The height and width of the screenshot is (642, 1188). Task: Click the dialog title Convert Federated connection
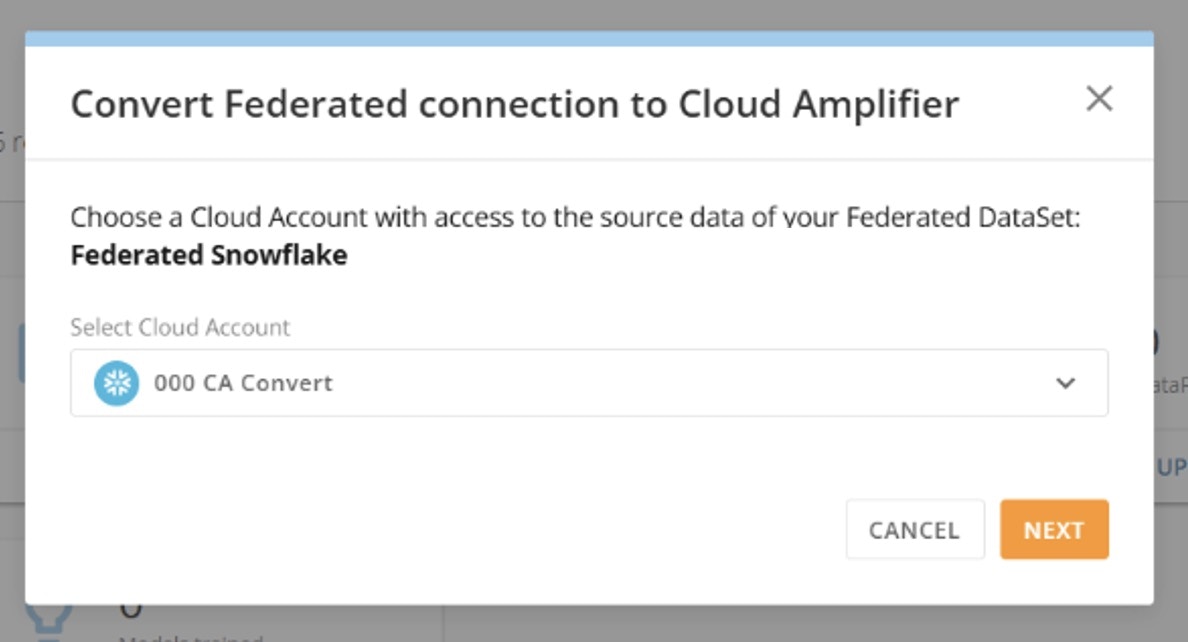click(514, 104)
